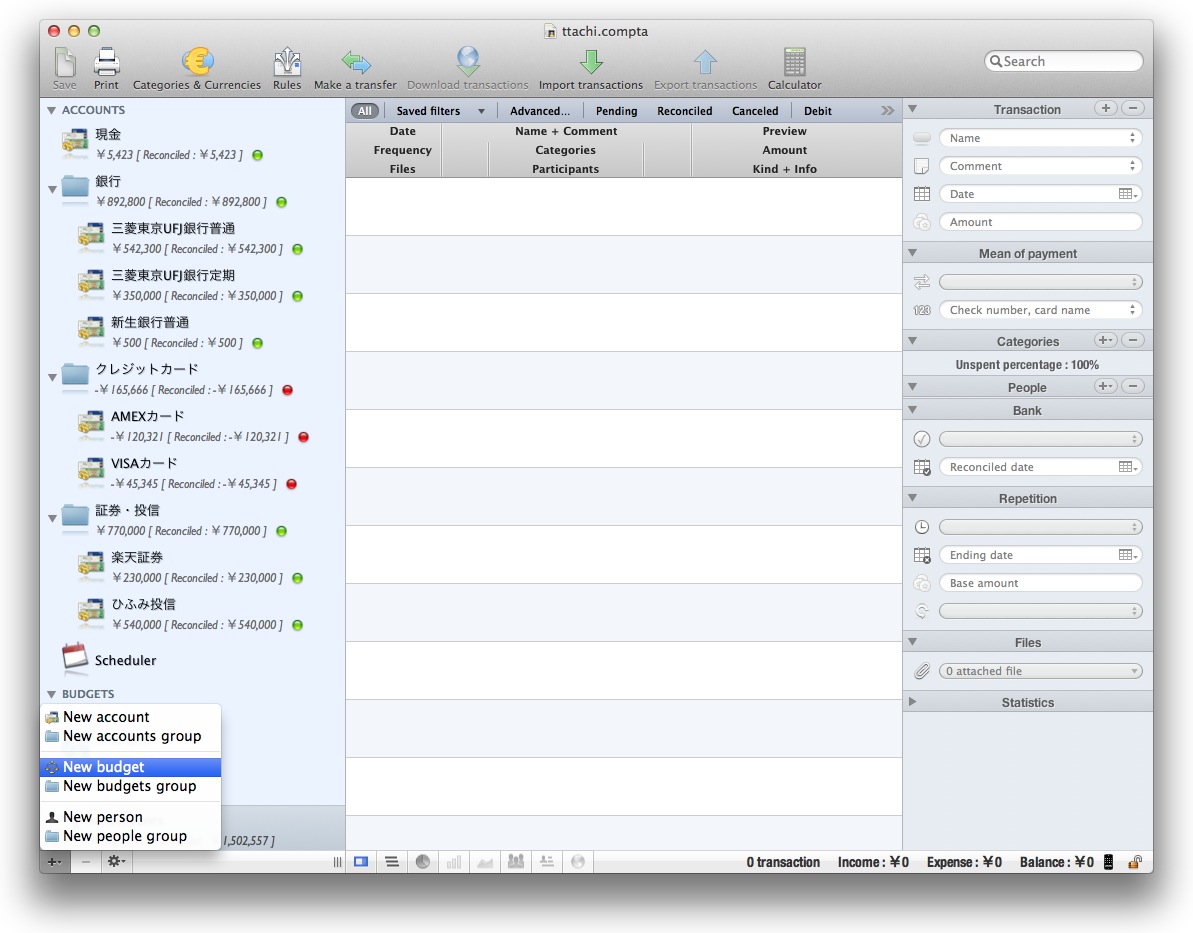
Task: Click the Rules toolbar icon
Action: (x=287, y=68)
